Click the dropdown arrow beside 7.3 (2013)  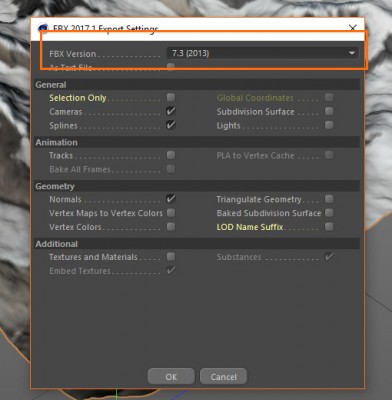point(352,53)
